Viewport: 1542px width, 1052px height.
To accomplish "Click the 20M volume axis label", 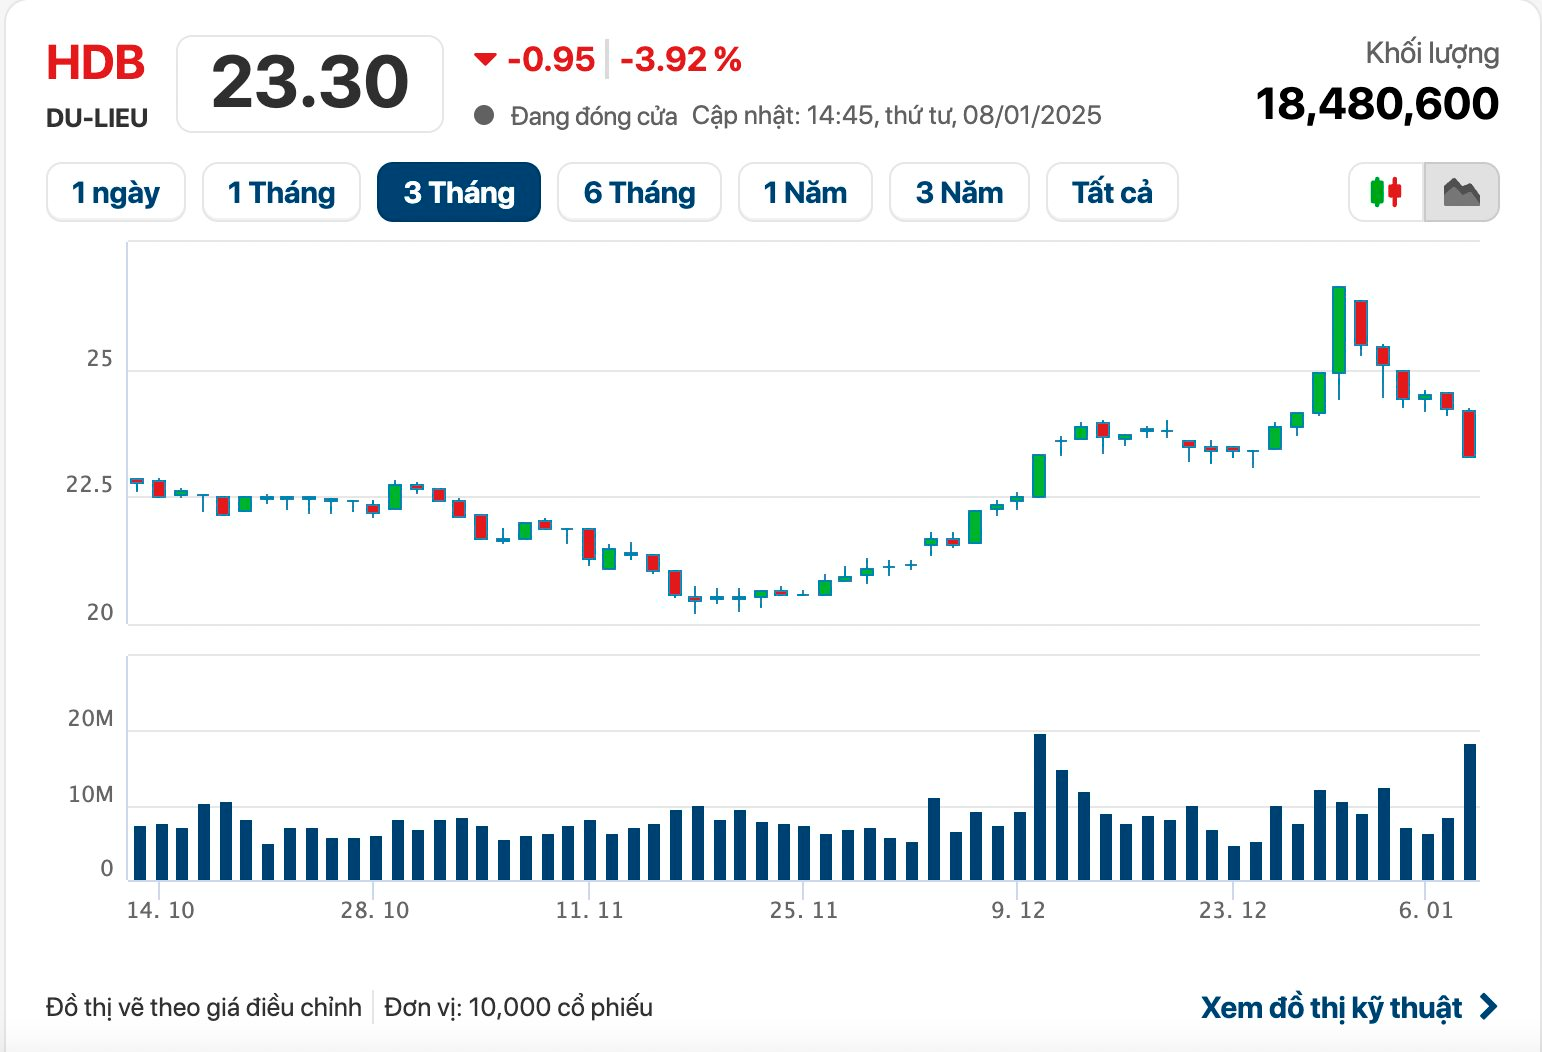I will [x=91, y=718].
